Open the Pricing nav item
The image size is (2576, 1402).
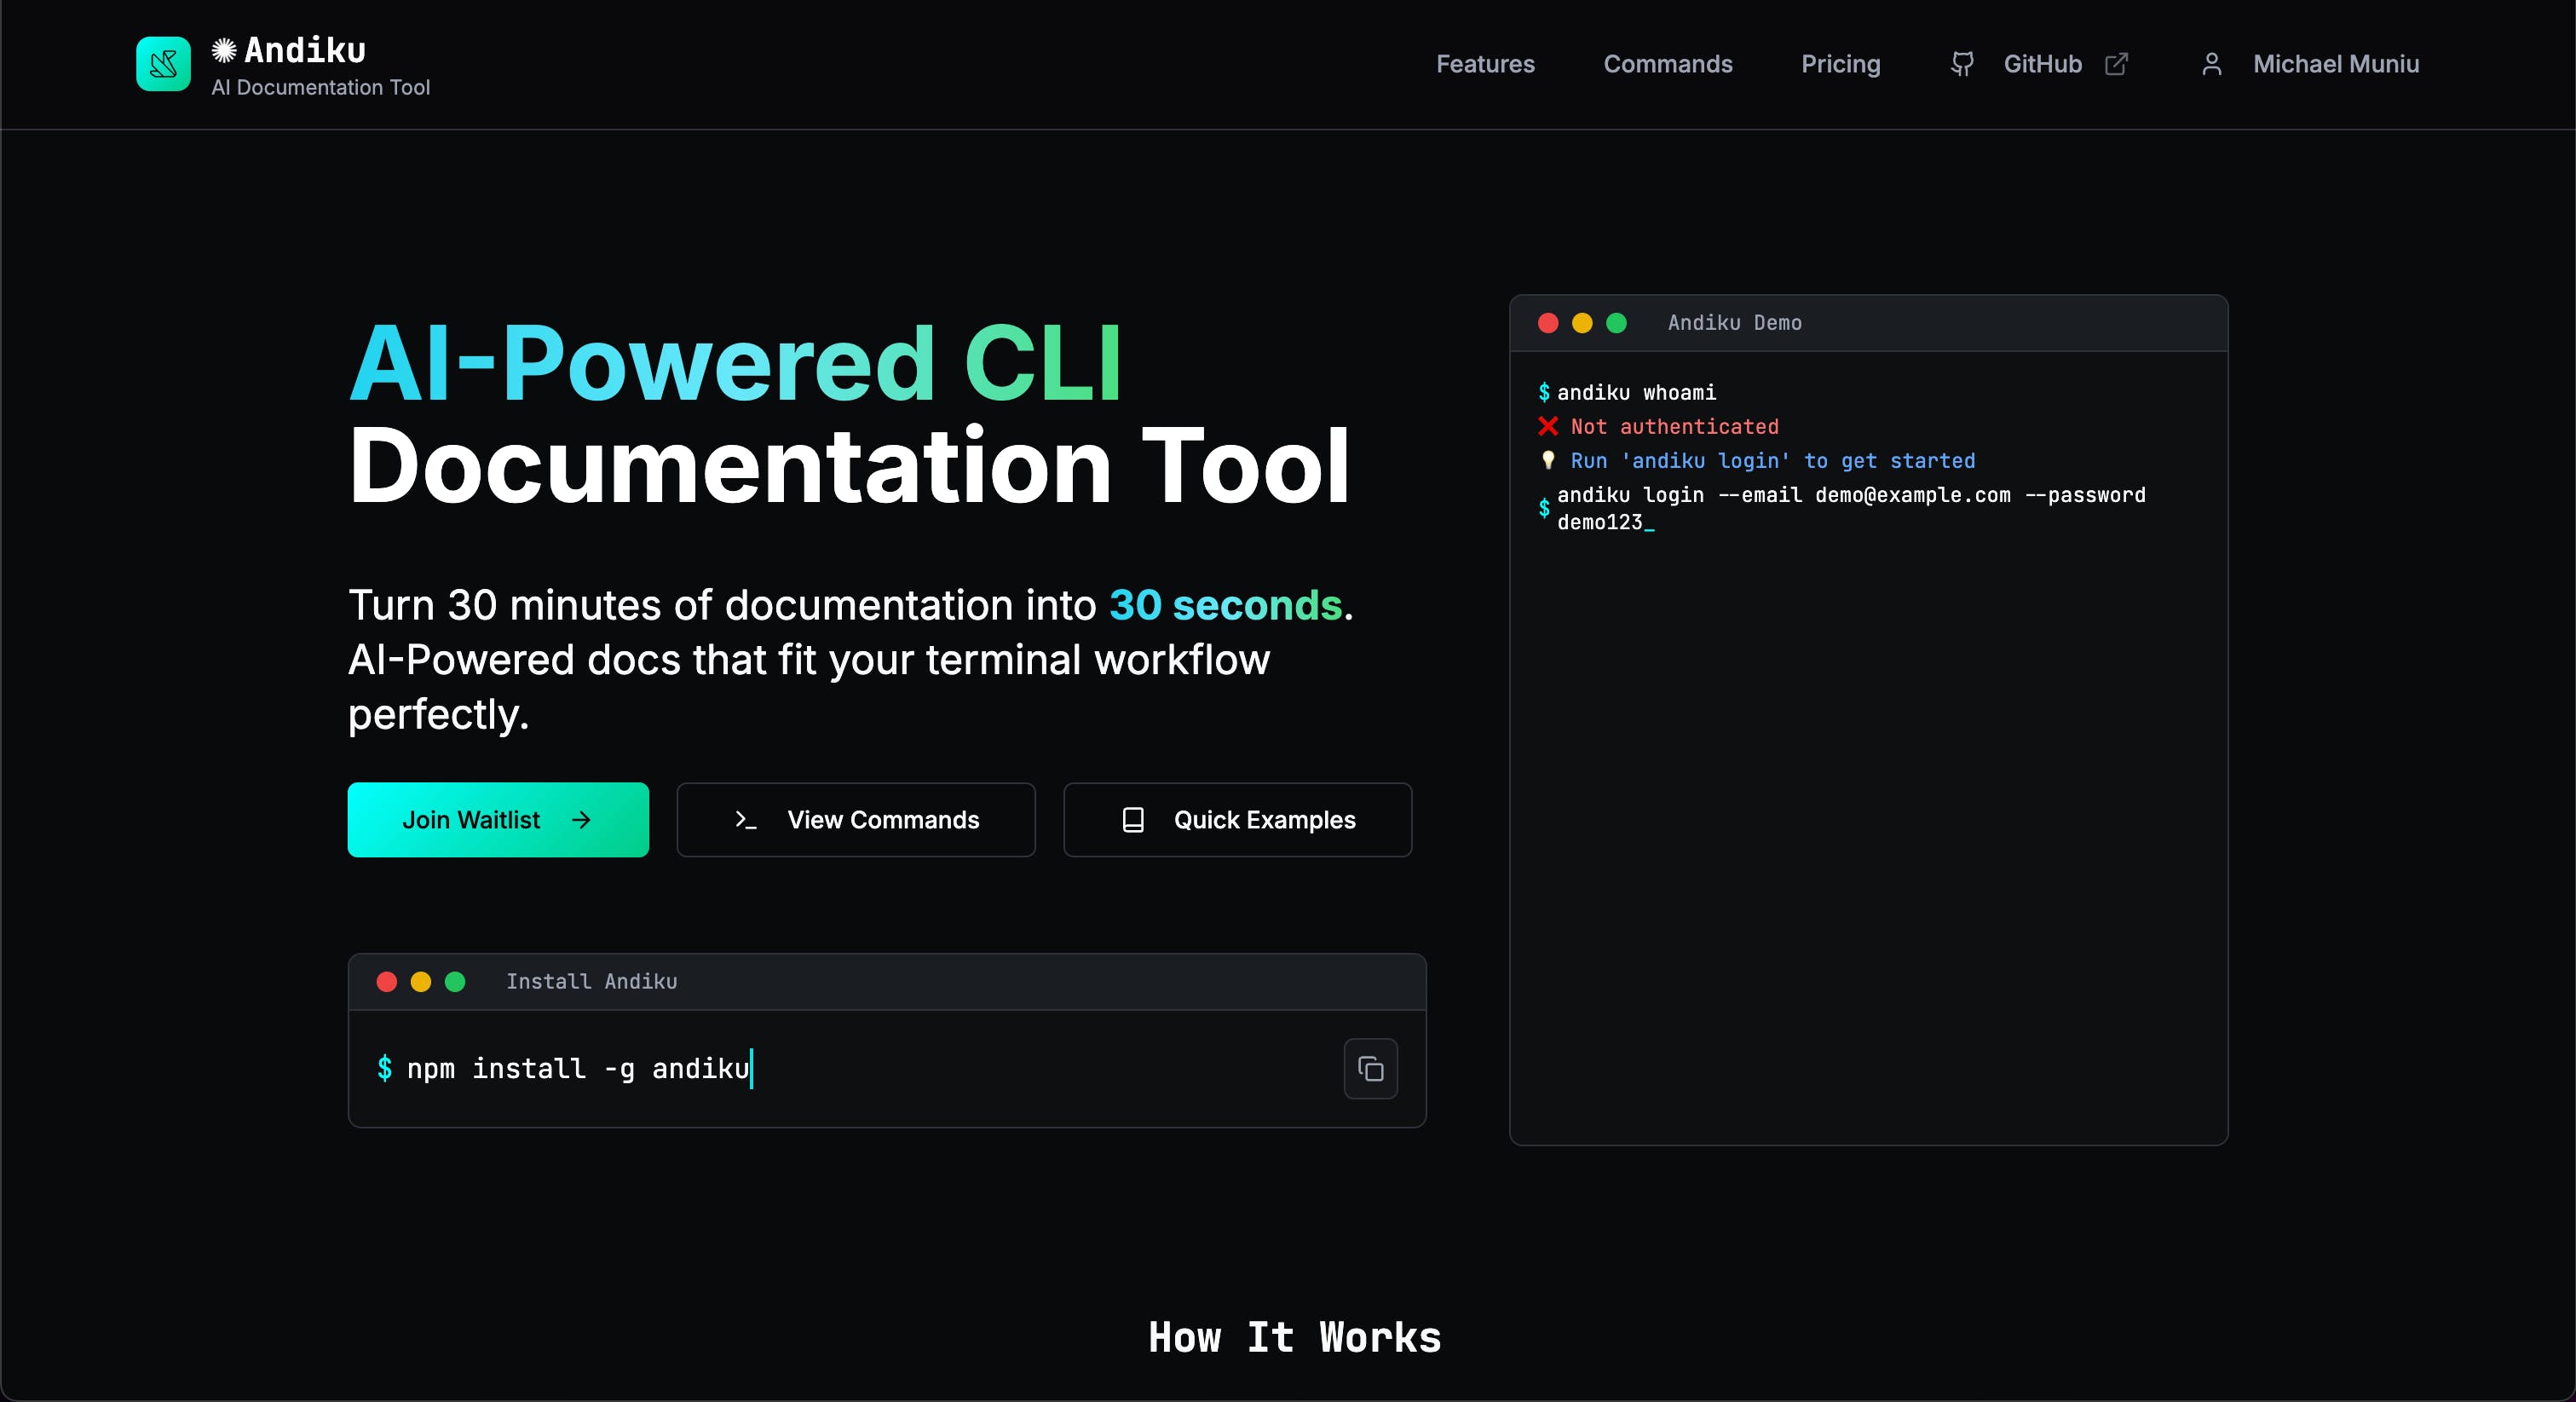click(1840, 64)
